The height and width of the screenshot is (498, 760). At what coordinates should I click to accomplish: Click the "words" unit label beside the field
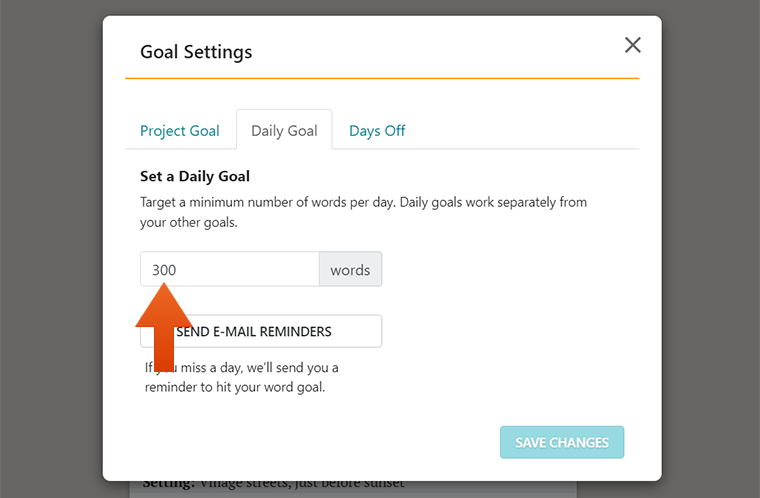pos(350,269)
